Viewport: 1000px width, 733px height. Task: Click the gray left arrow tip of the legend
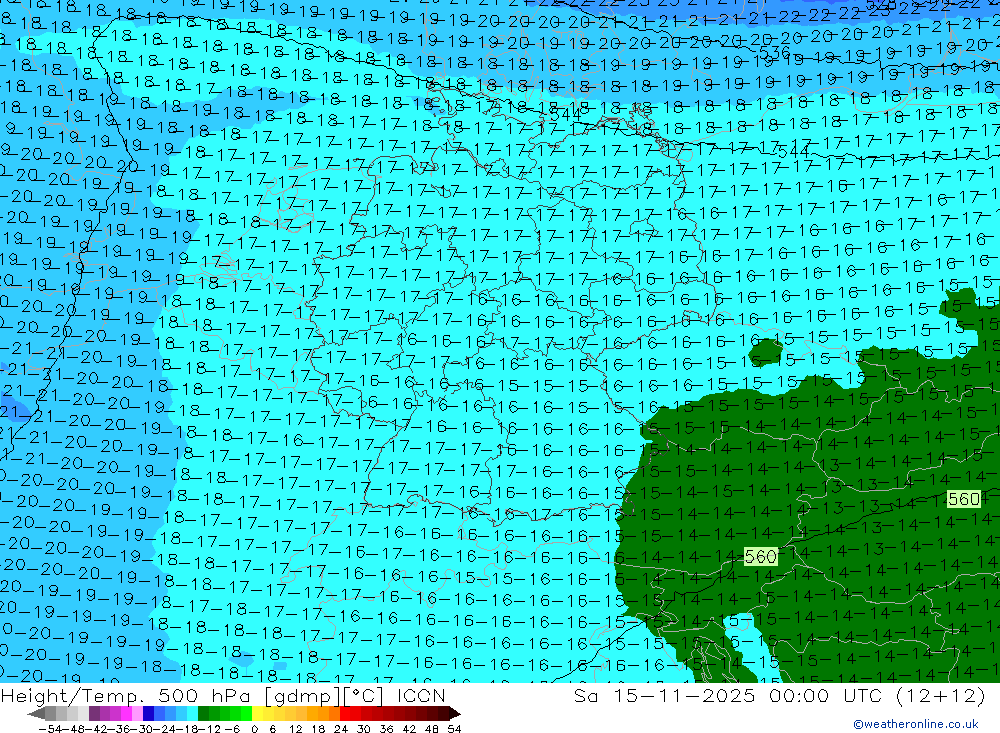click(36, 714)
